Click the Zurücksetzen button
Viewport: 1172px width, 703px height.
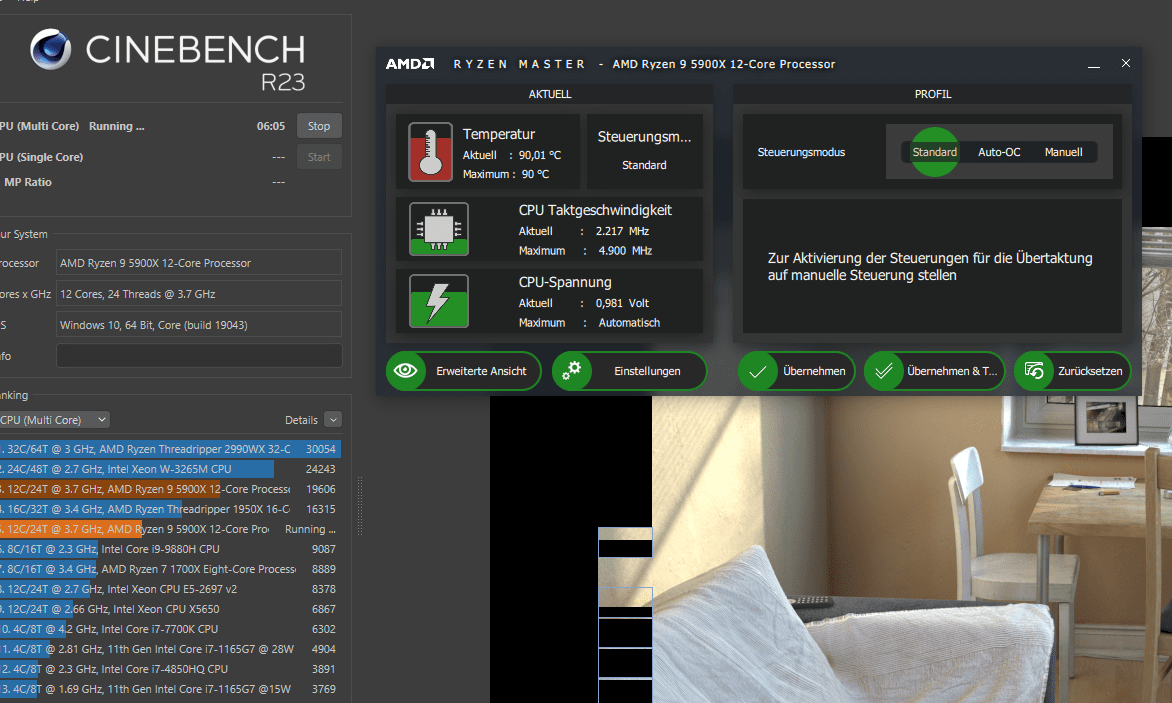point(1073,371)
